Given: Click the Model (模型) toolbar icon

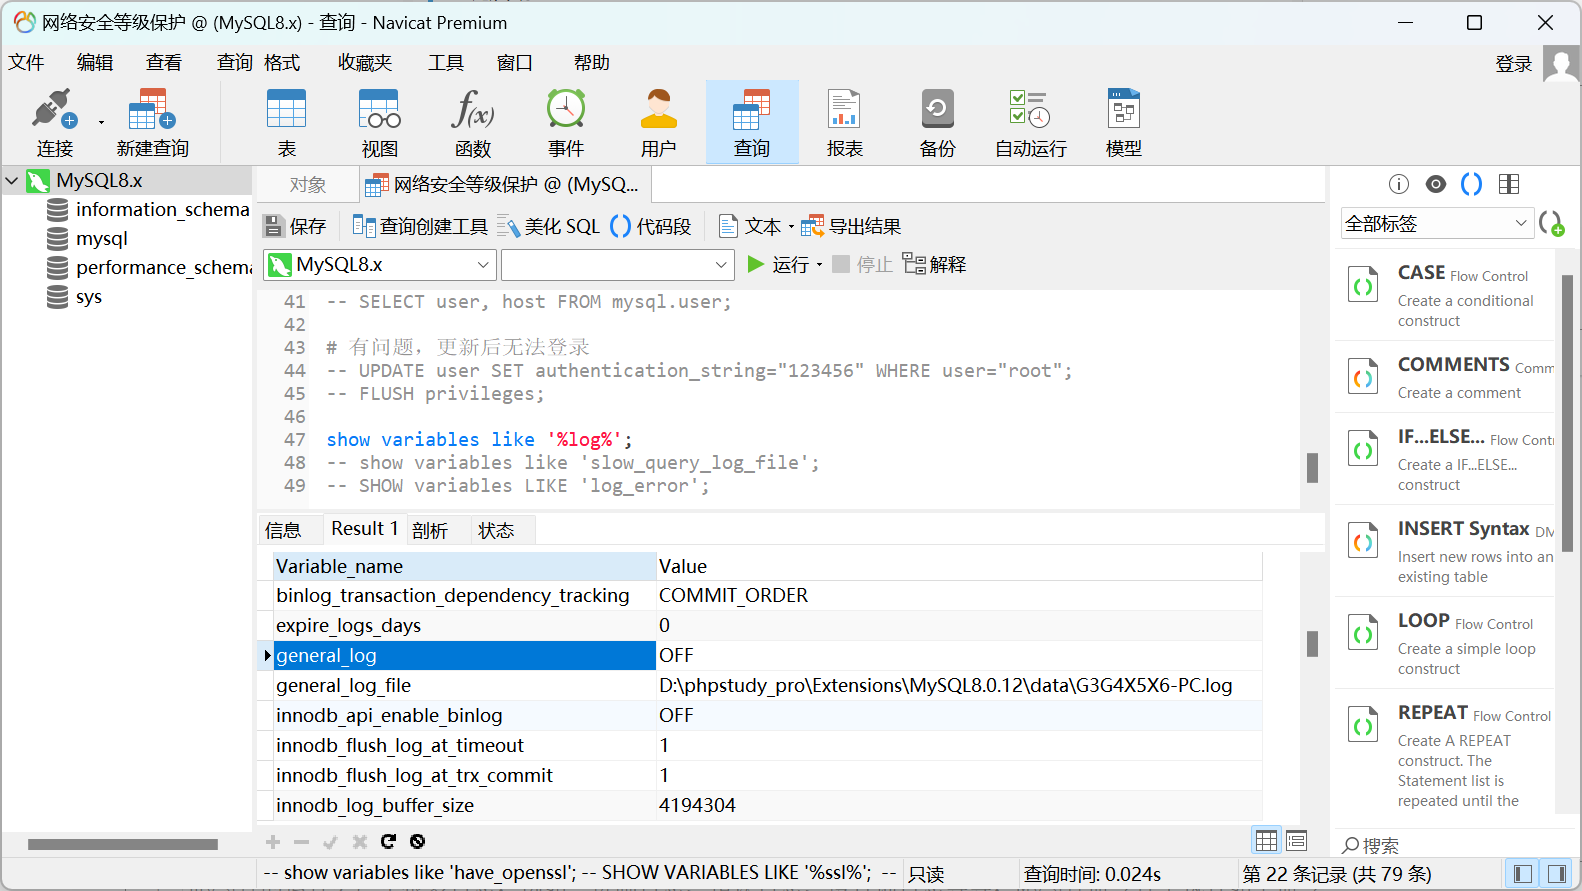Looking at the screenshot, I should tap(1123, 122).
